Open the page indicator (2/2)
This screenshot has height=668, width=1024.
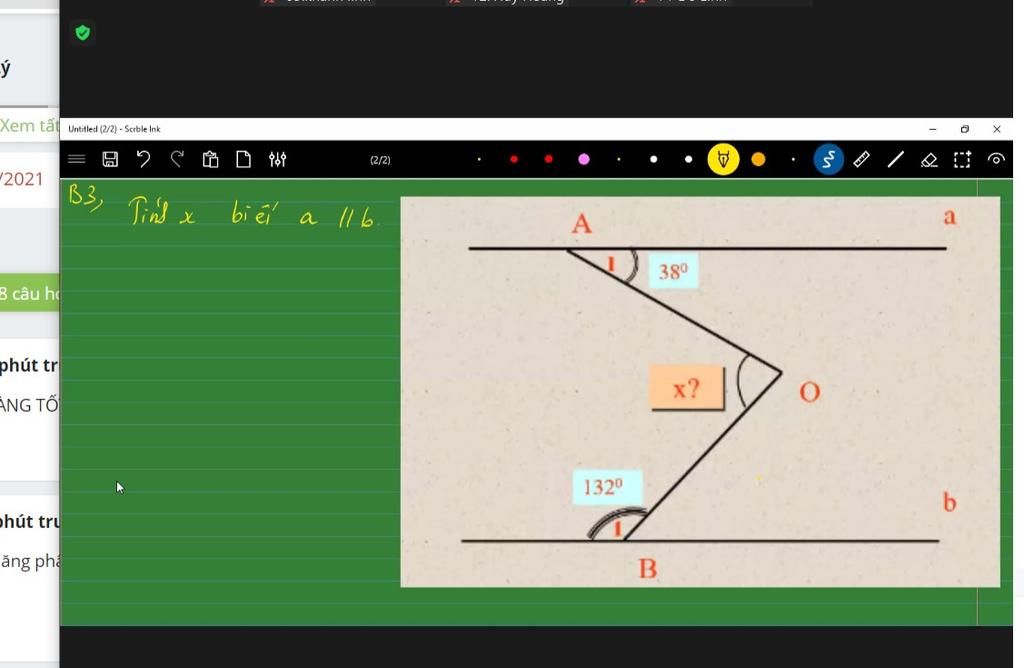coord(380,160)
